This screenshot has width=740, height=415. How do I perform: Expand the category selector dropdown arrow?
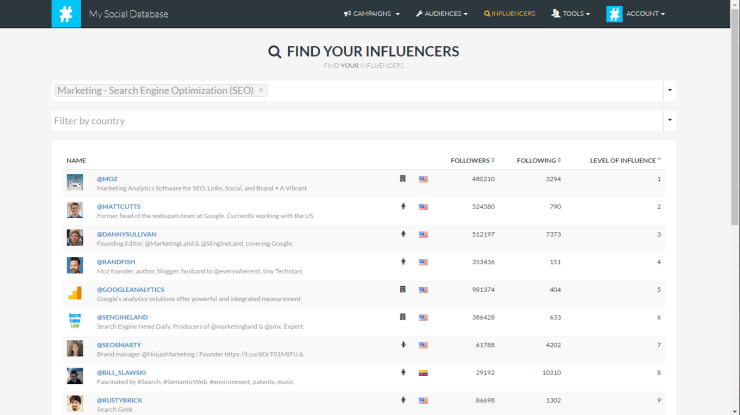coord(670,90)
